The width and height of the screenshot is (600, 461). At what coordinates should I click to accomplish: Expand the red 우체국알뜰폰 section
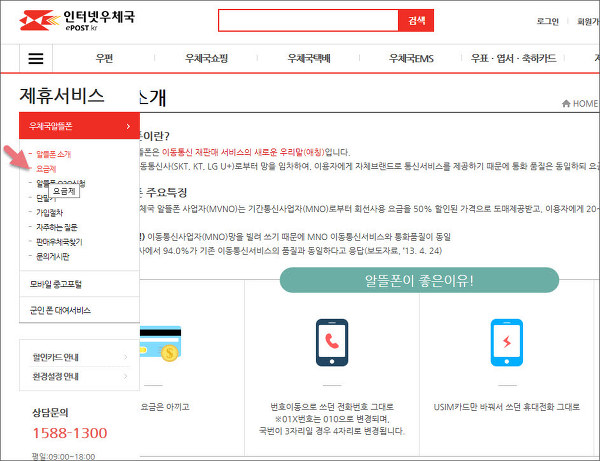[x=79, y=125]
